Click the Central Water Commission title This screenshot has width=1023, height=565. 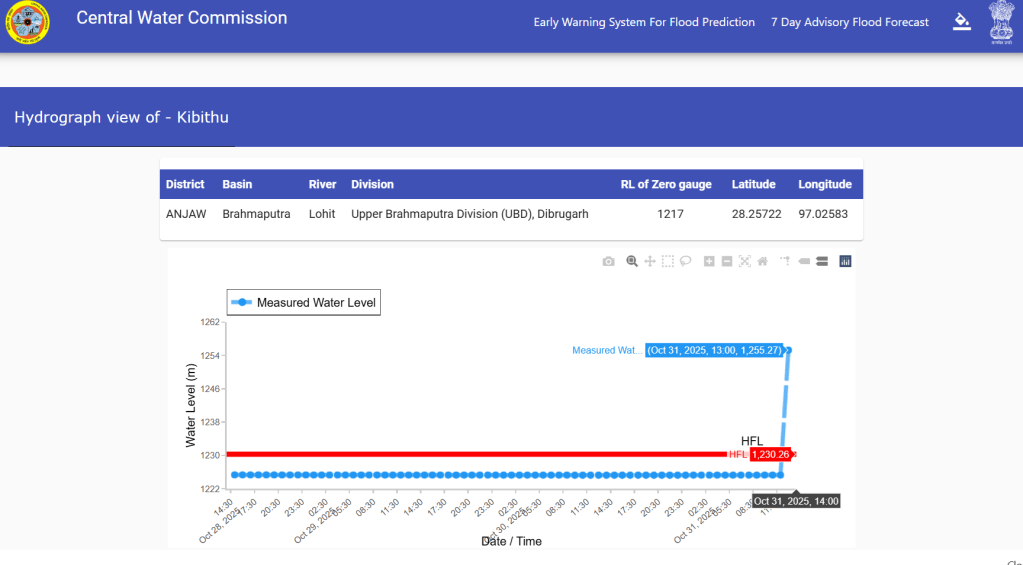point(182,18)
